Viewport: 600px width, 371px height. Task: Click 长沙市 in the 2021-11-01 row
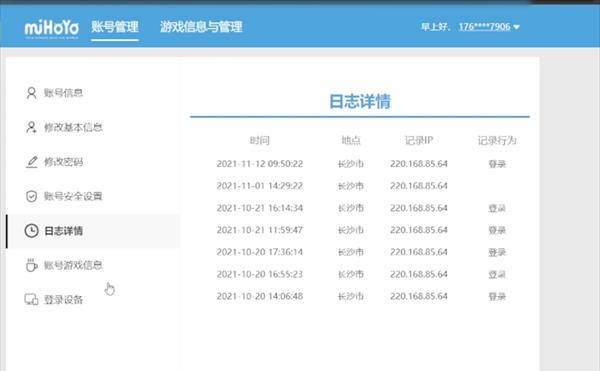[351, 186]
